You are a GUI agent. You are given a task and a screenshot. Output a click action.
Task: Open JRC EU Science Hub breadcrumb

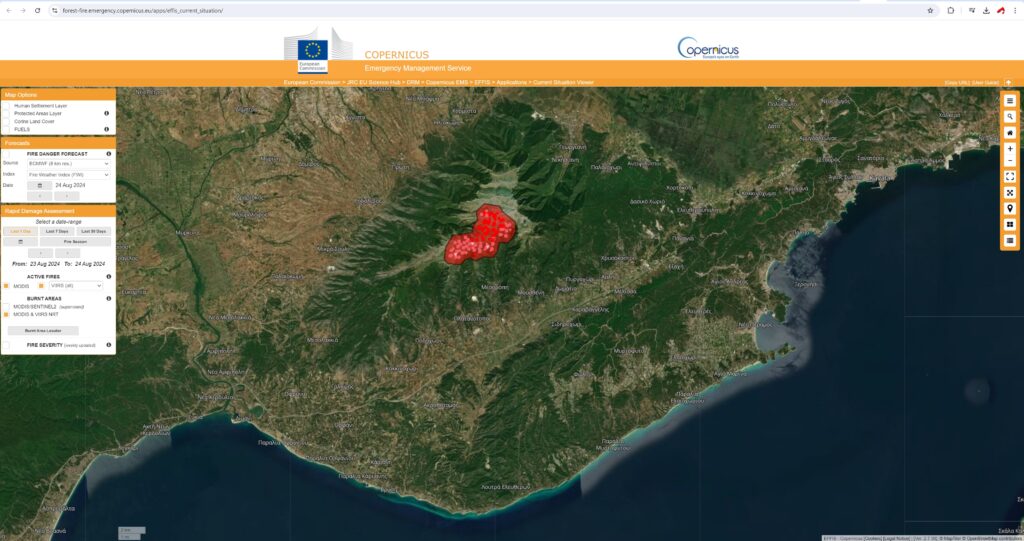click(x=373, y=82)
